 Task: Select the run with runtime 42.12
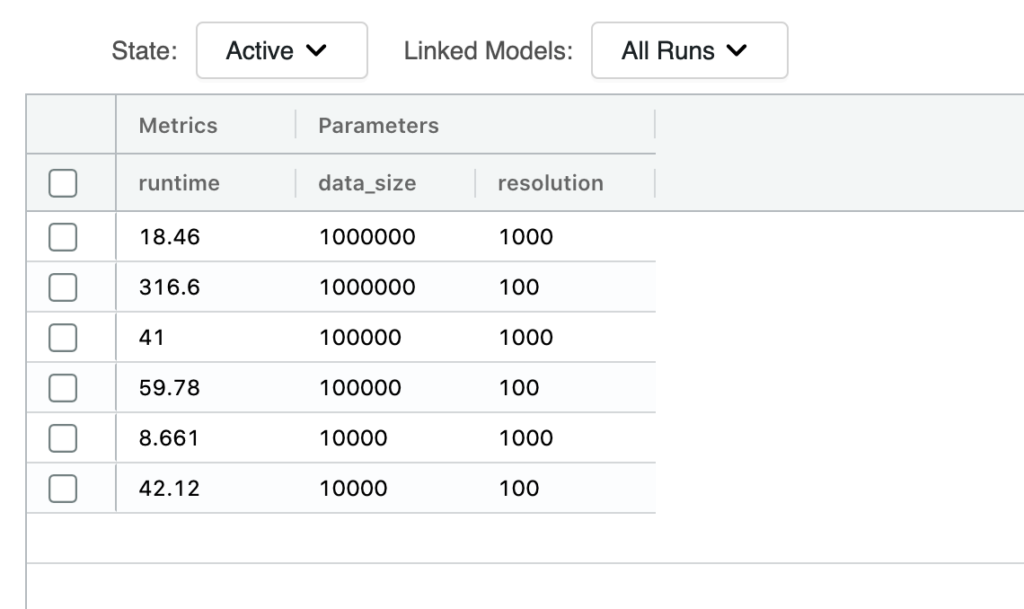point(63,488)
